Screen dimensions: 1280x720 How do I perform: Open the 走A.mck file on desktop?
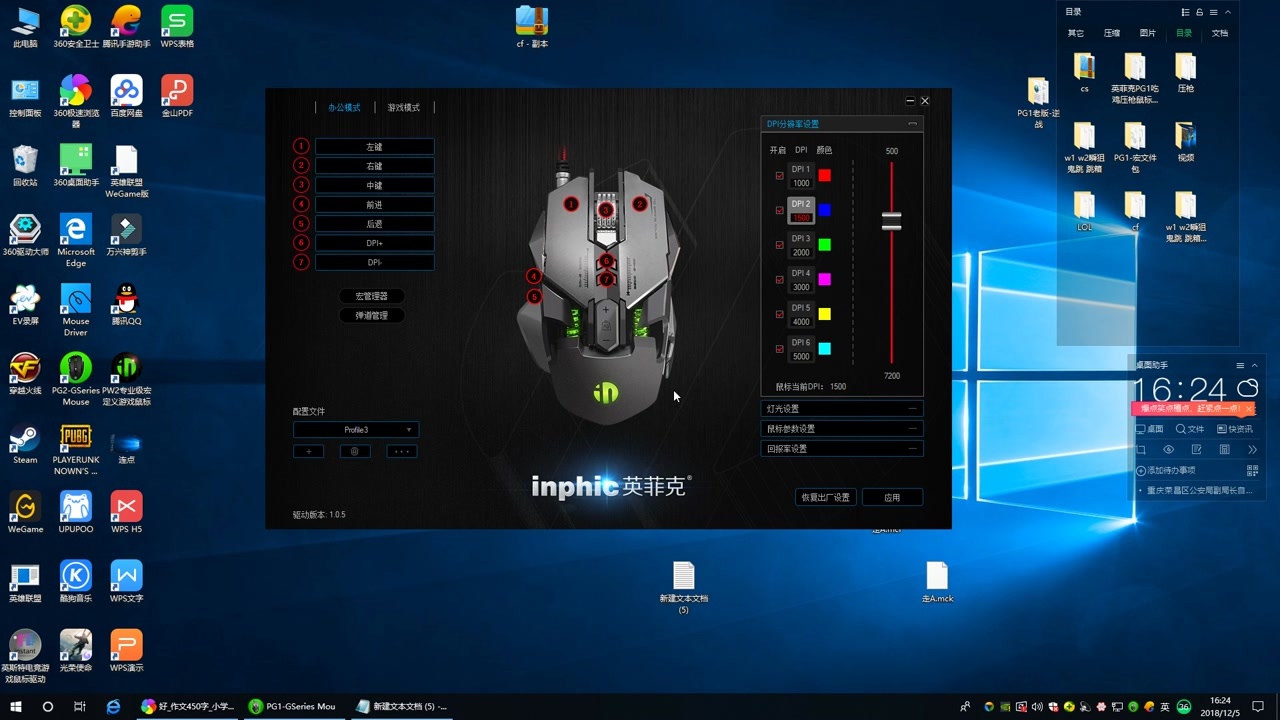(937, 582)
